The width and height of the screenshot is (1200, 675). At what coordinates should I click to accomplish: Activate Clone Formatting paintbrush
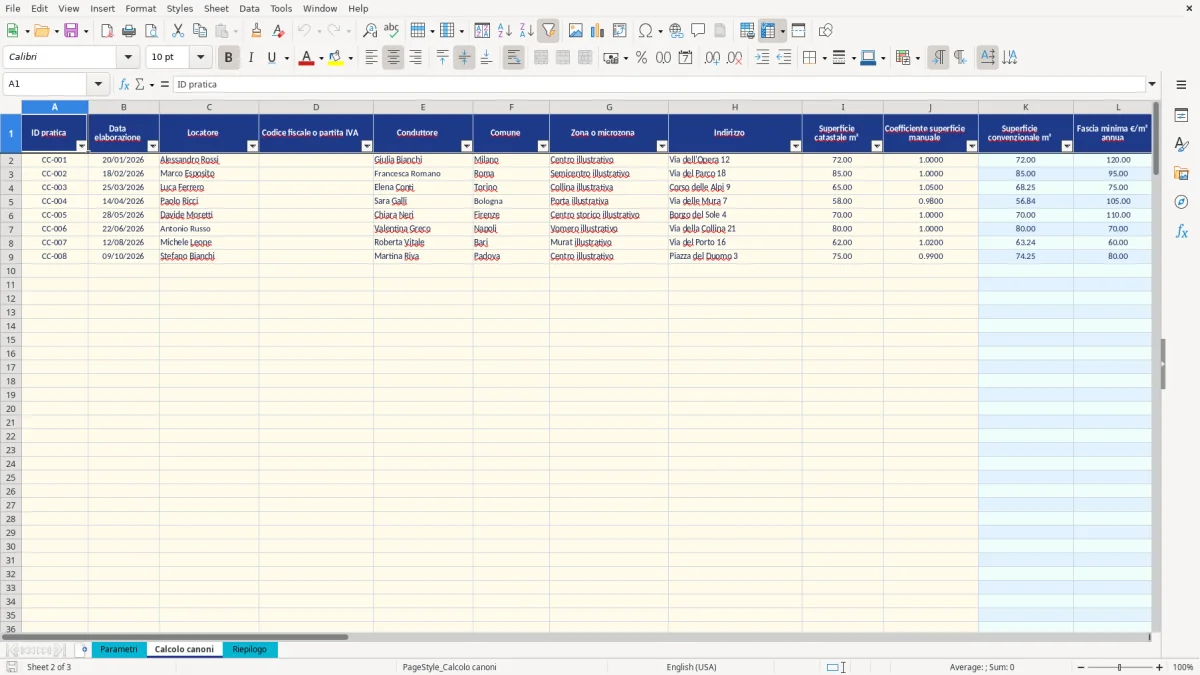(x=256, y=31)
